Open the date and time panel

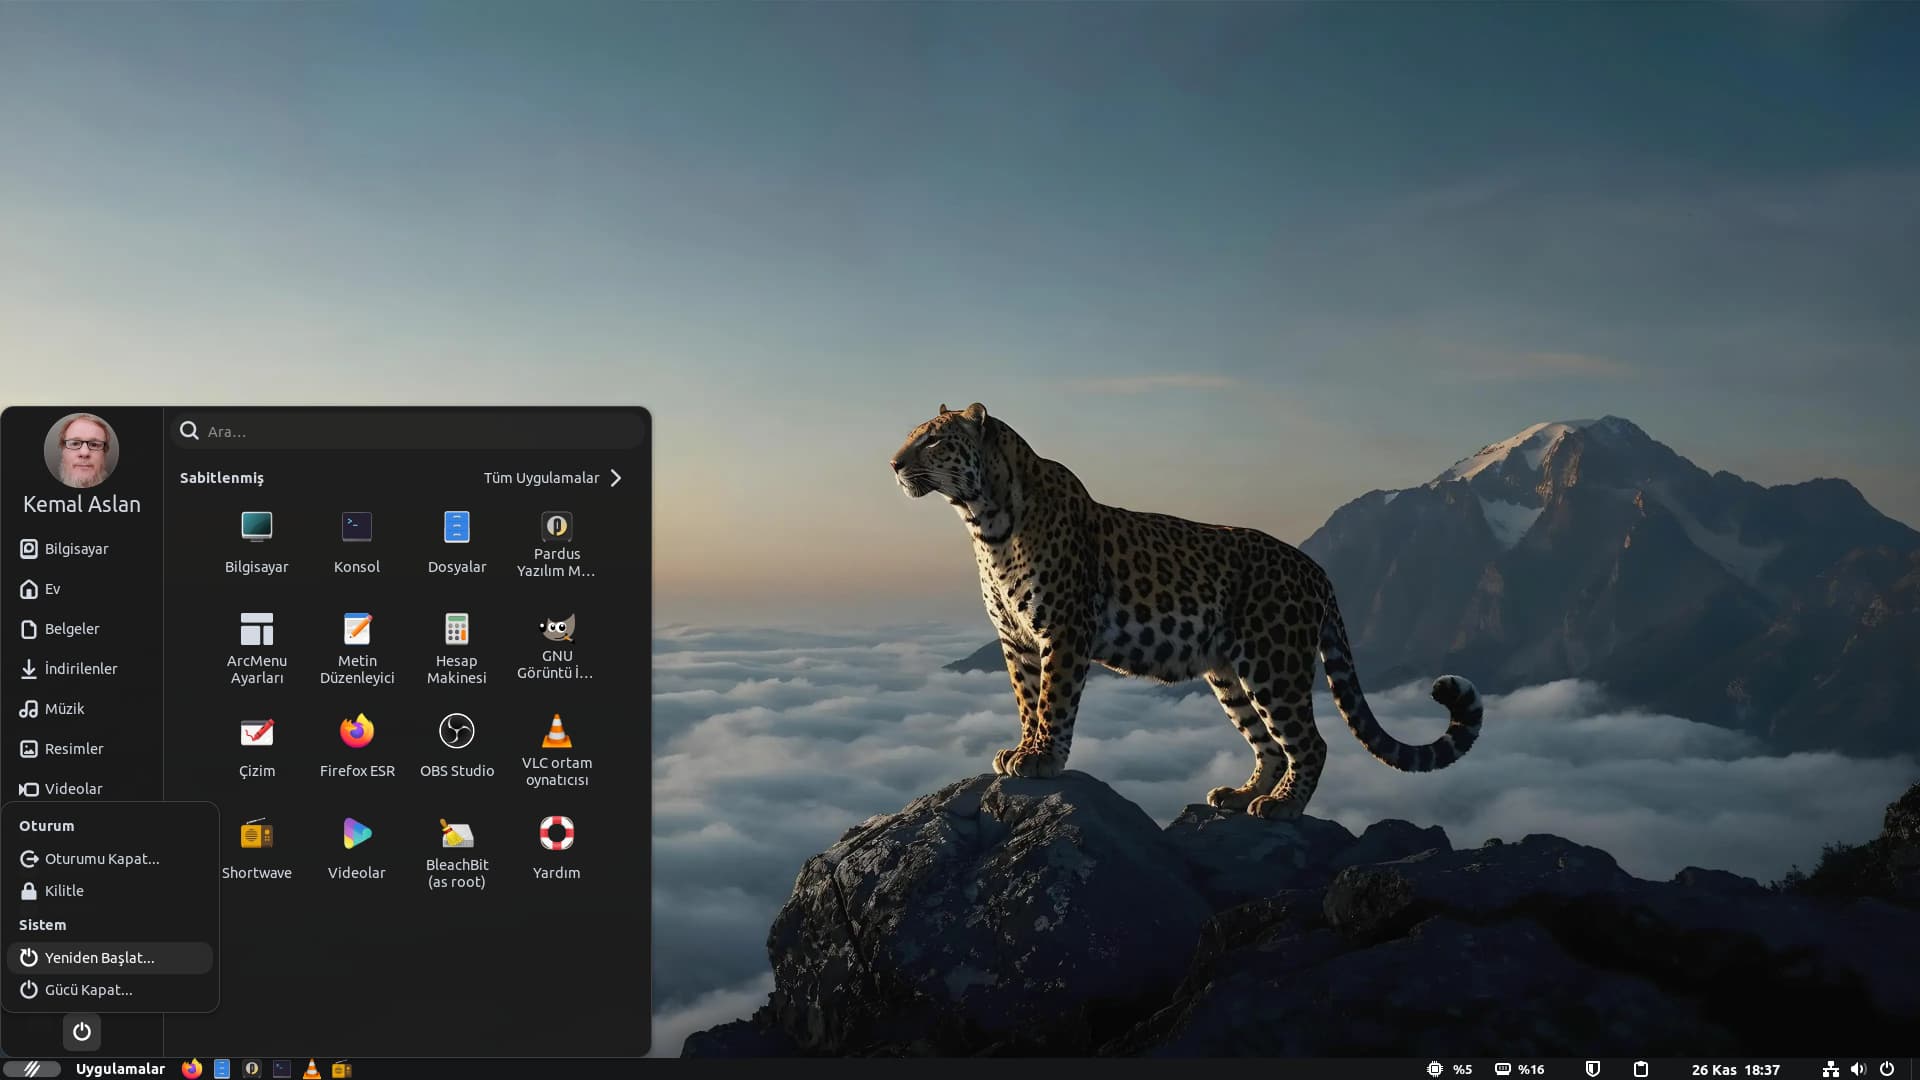1735,1069
